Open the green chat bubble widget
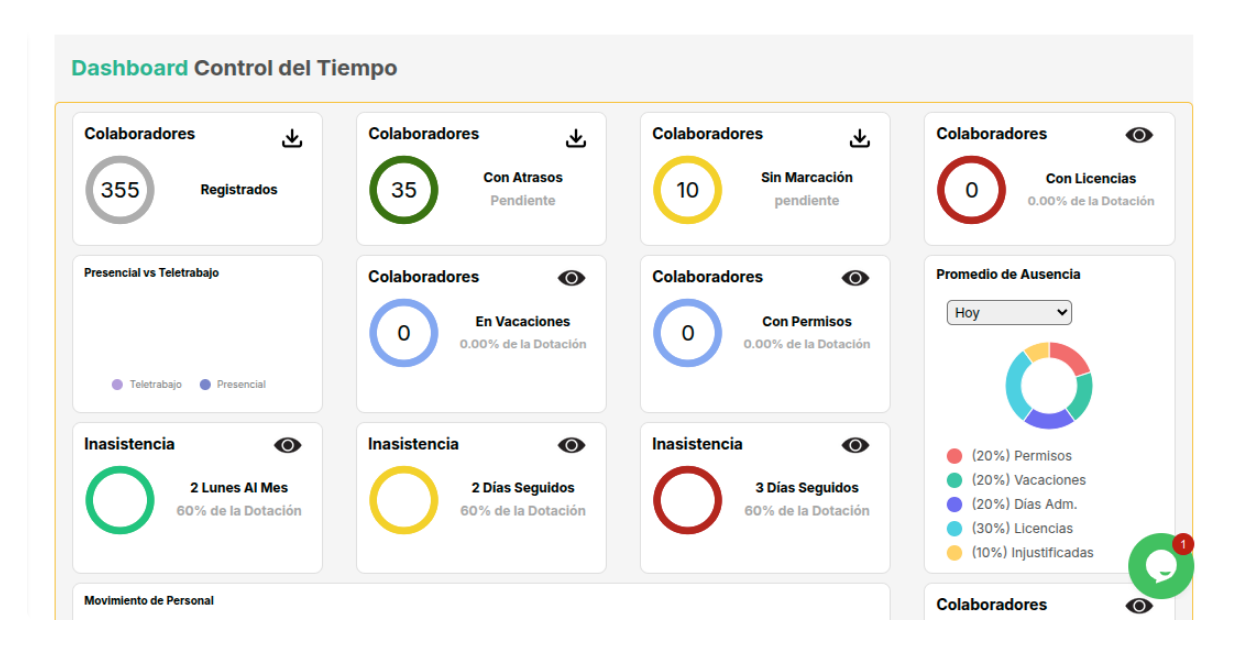This screenshot has width=1240, height=650. [1160, 566]
